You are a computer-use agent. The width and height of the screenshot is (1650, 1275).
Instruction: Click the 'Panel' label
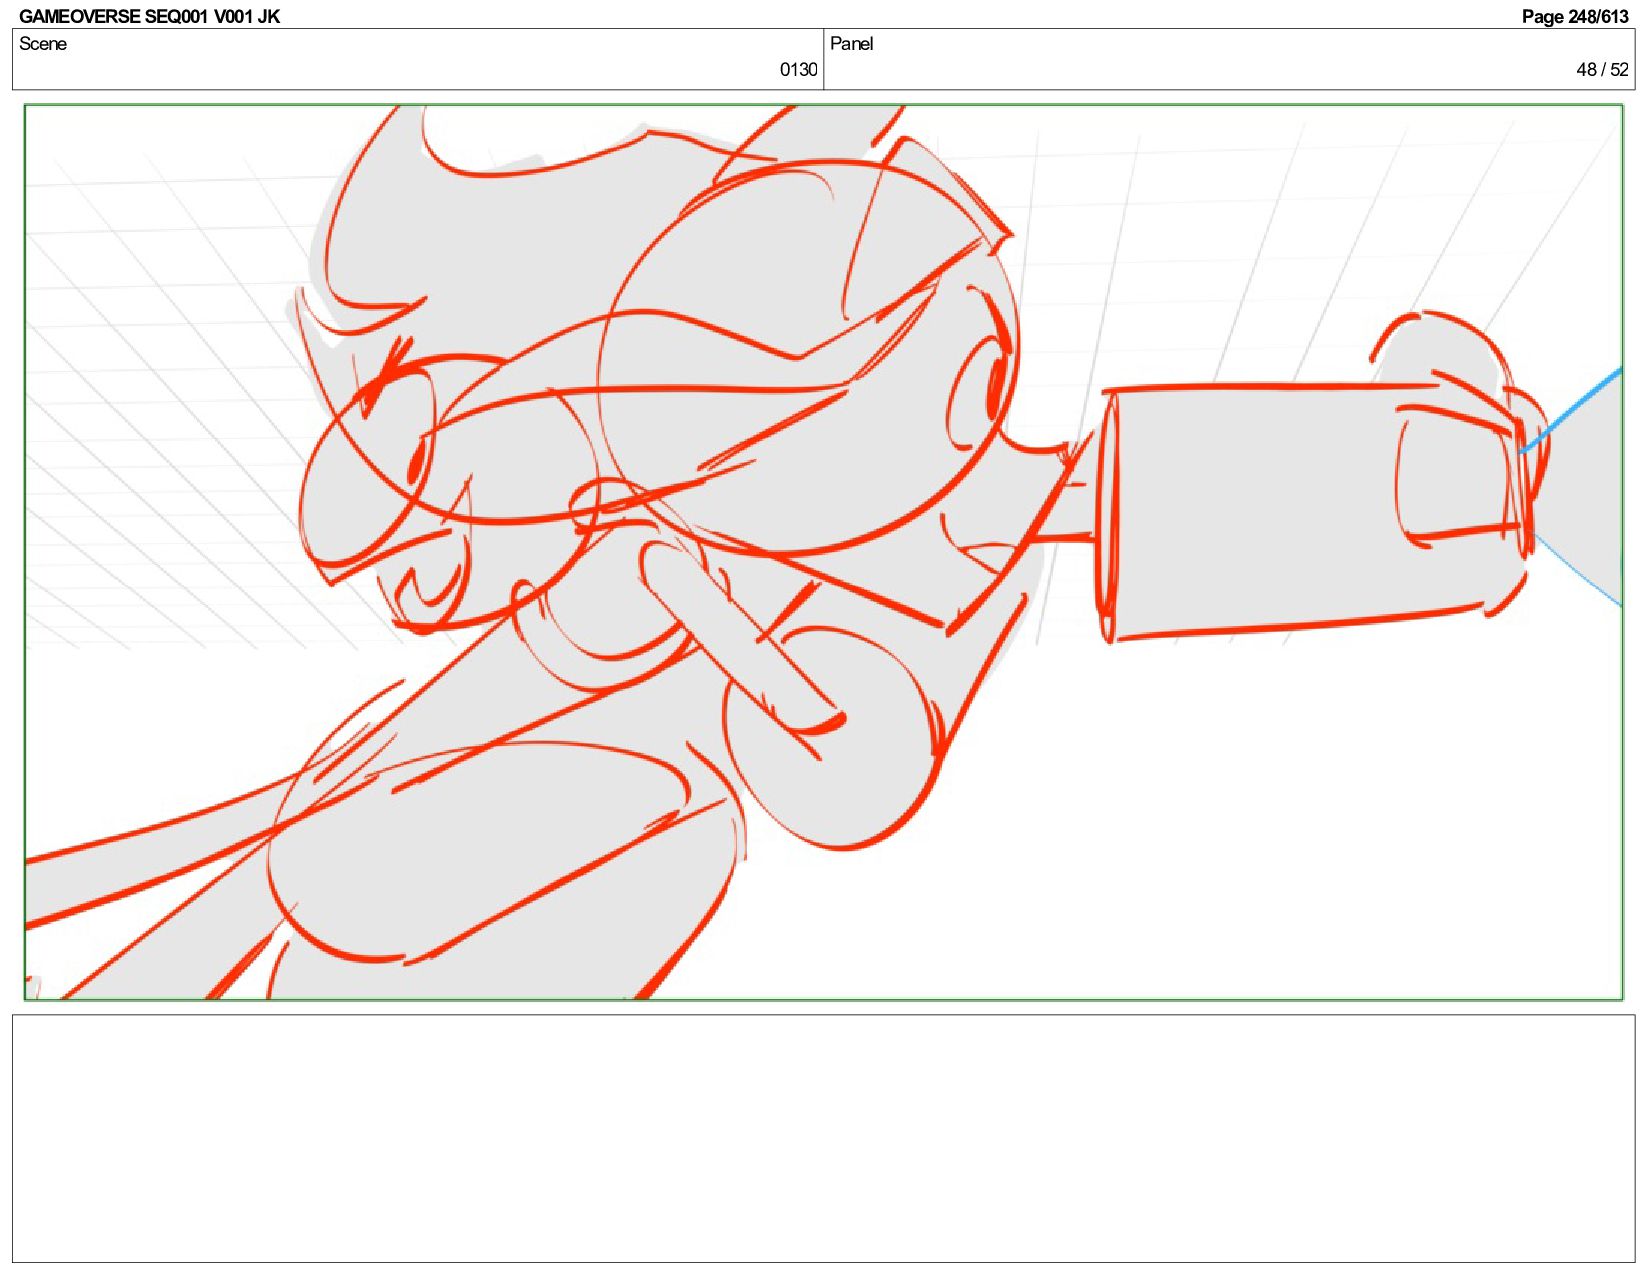[x=851, y=44]
